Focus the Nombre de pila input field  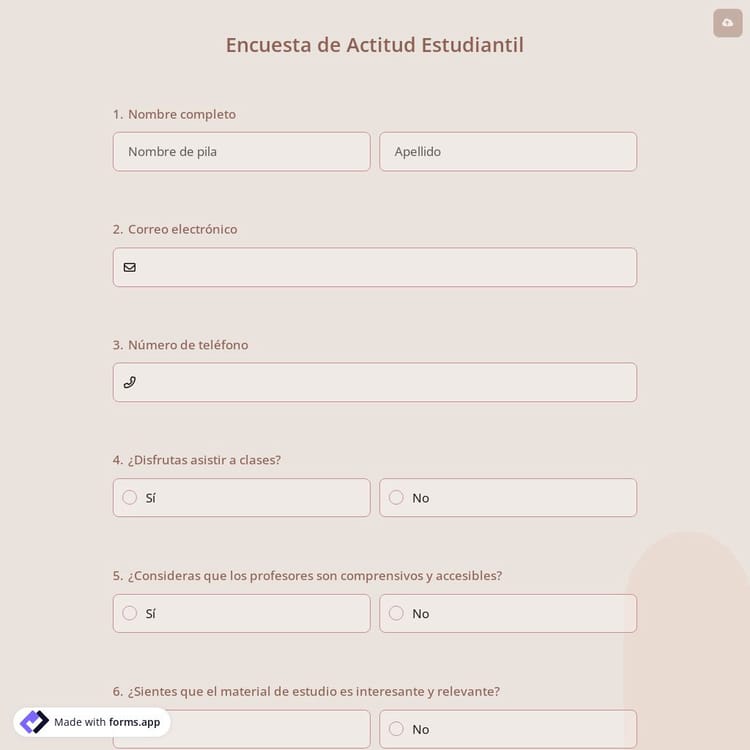point(241,152)
